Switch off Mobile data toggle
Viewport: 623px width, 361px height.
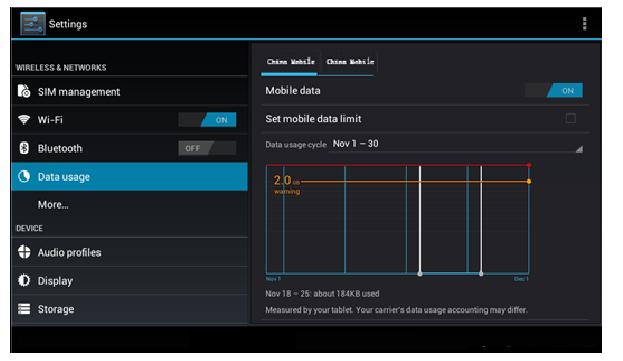click(x=554, y=91)
